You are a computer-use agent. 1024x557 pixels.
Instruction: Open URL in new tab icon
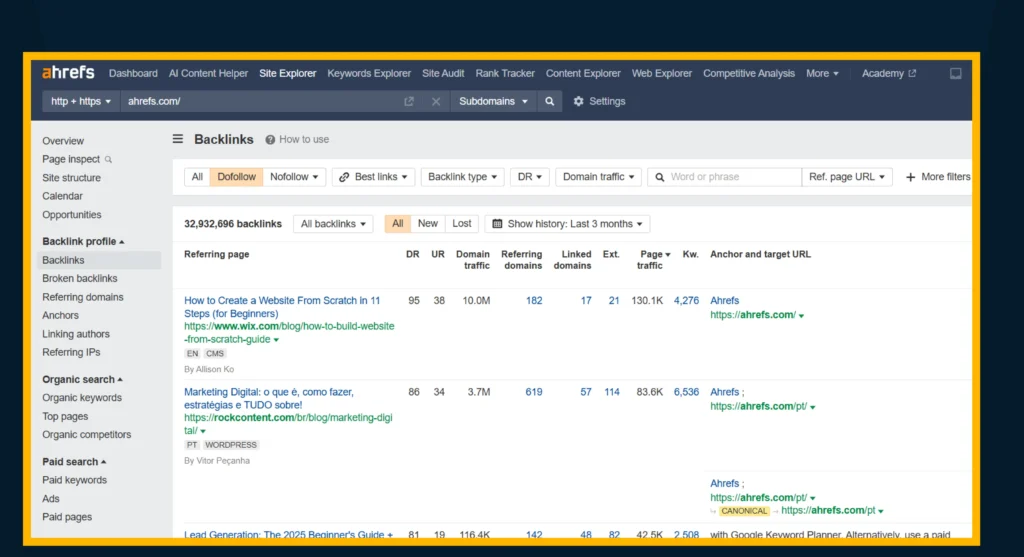(x=409, y=101)
